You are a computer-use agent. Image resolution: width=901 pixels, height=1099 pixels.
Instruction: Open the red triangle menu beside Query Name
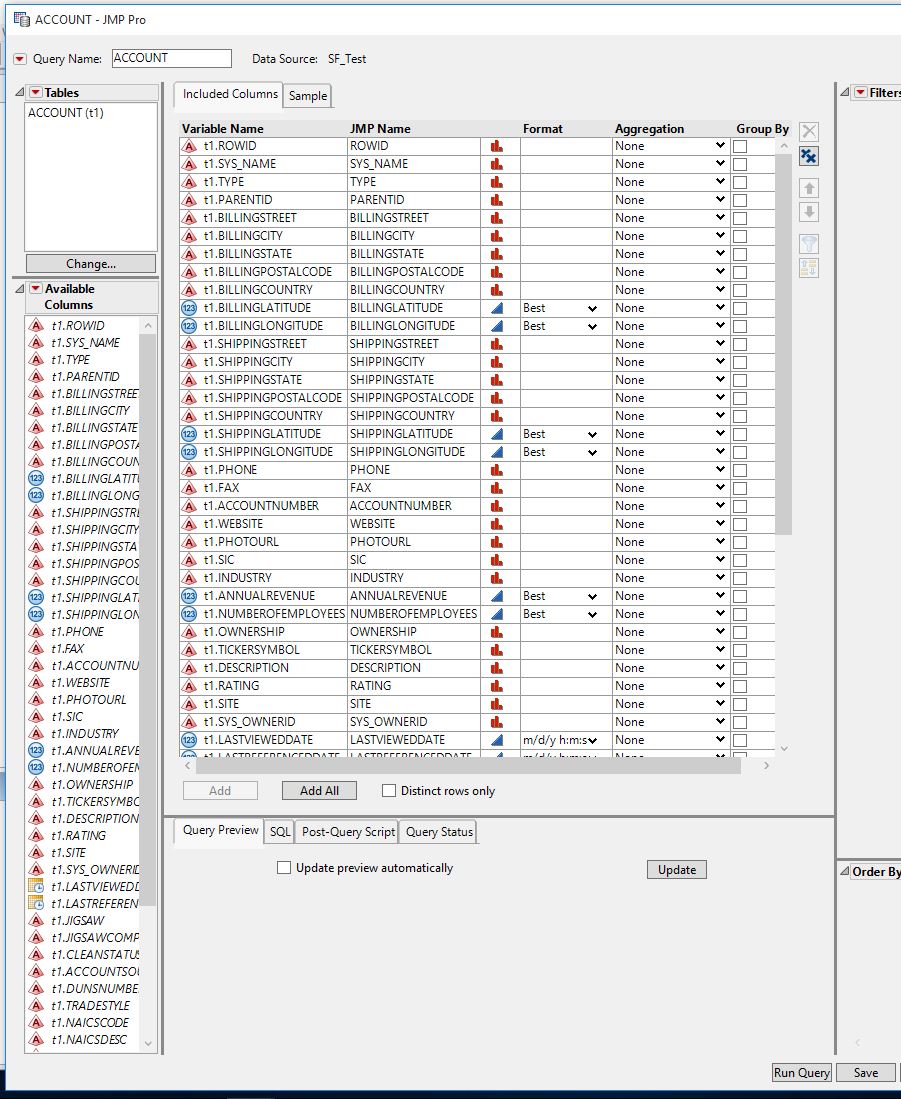point(19,59)
